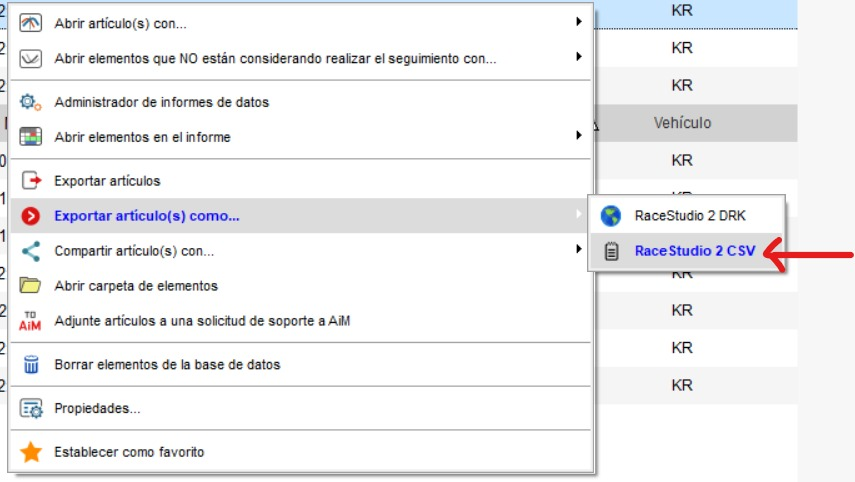Image resolution: width=855 pixels, height=482 pixels.
Task: Click the Propiedades settings icon
Action: coord(31,408)
